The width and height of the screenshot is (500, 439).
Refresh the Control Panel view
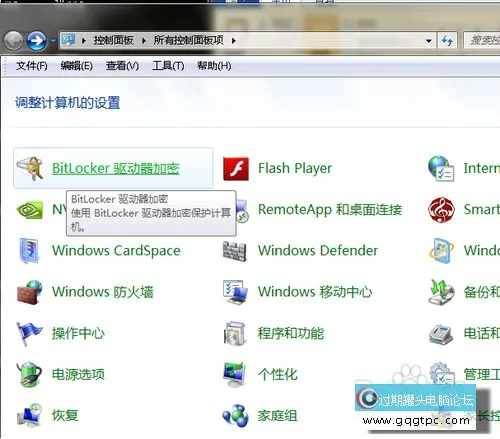[x=447, y=41]
